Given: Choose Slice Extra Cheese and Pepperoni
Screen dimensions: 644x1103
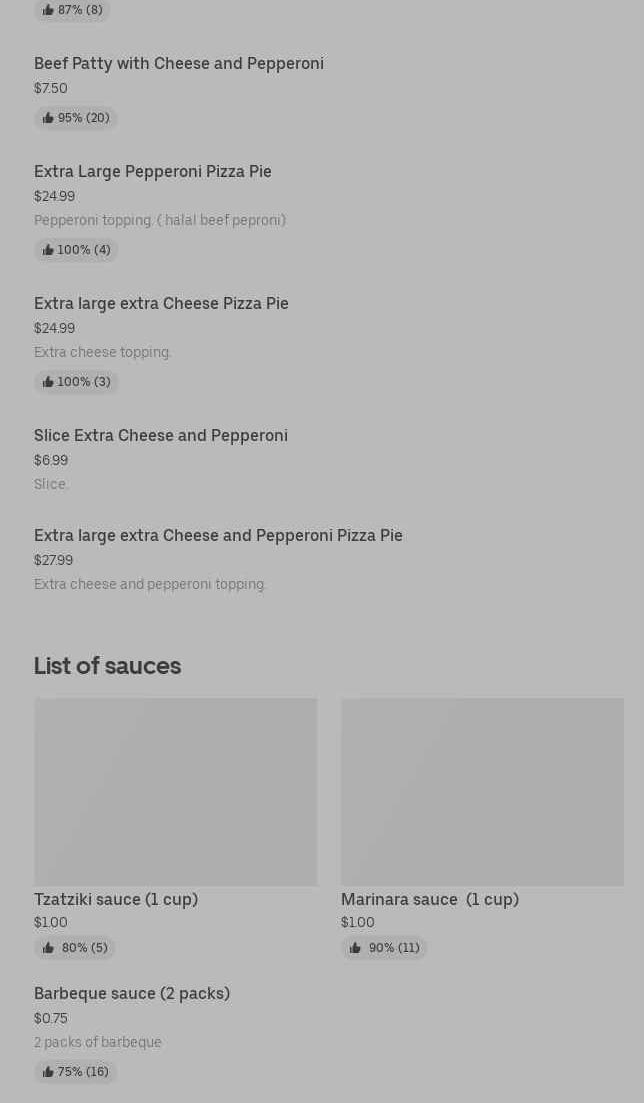Looking at the screenshot, I should [161, 435].
